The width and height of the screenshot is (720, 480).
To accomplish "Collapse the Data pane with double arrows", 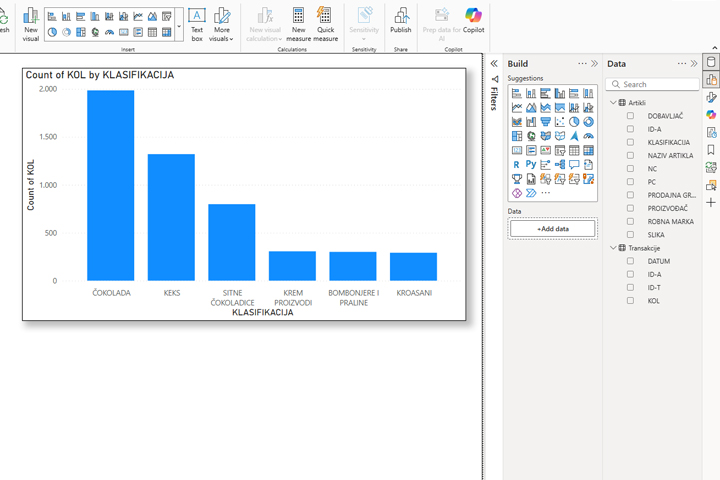I will coord(695,64).
